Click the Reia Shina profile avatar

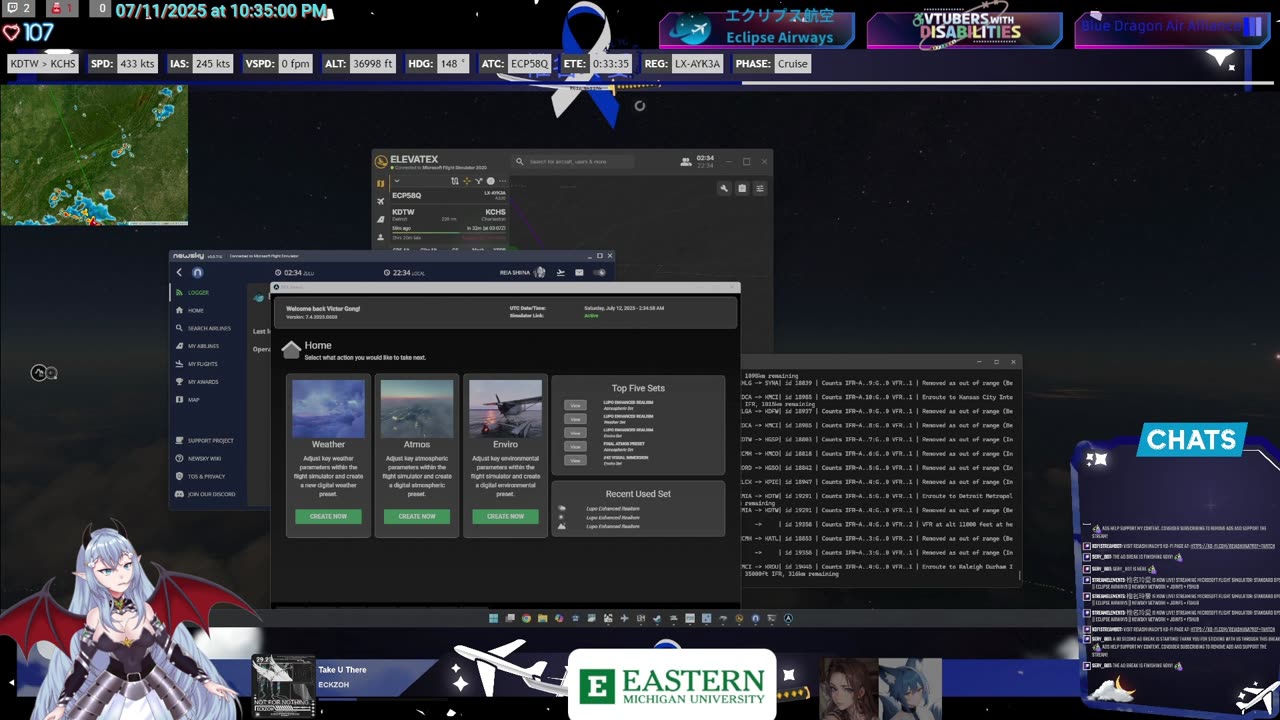point(540,272)
